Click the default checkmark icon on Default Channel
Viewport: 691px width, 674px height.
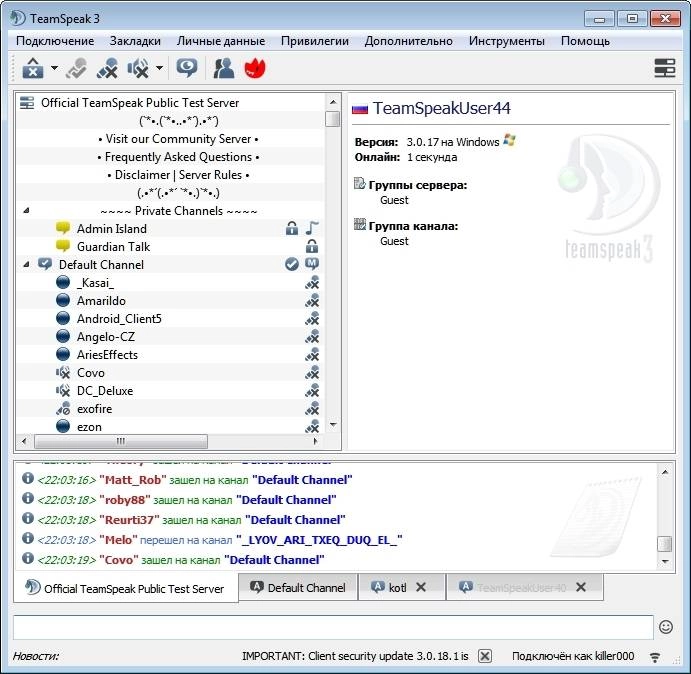tap(292, 264)
